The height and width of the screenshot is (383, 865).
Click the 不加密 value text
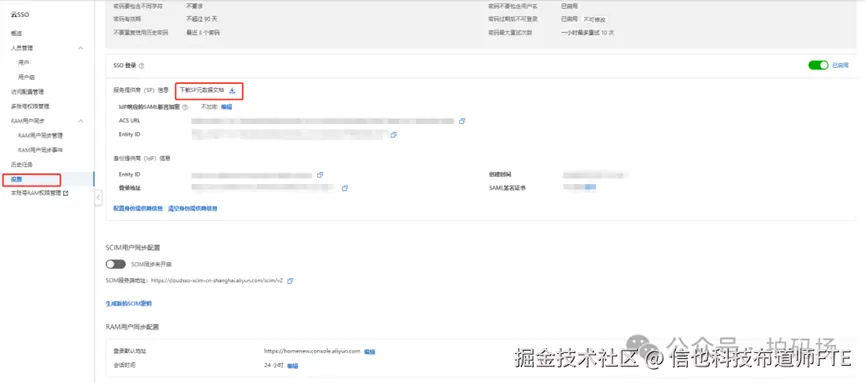tap(209, 107)
